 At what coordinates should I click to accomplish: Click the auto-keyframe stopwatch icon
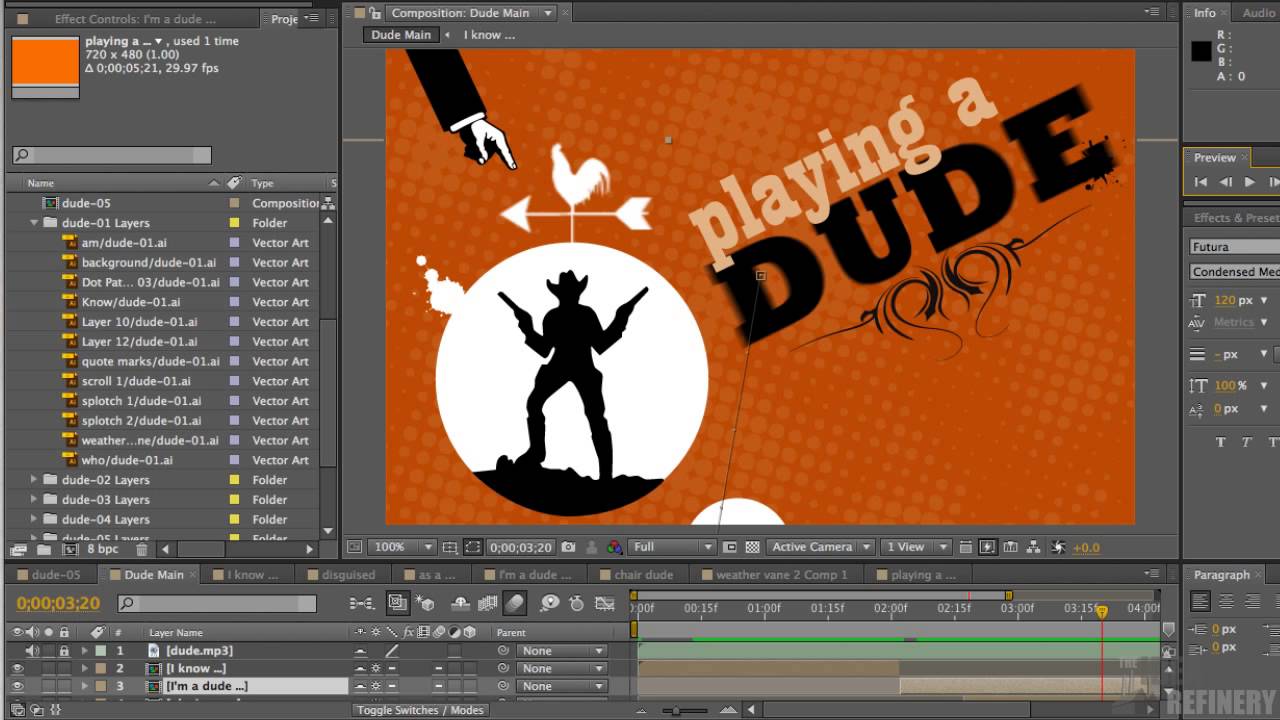(577, 603)
